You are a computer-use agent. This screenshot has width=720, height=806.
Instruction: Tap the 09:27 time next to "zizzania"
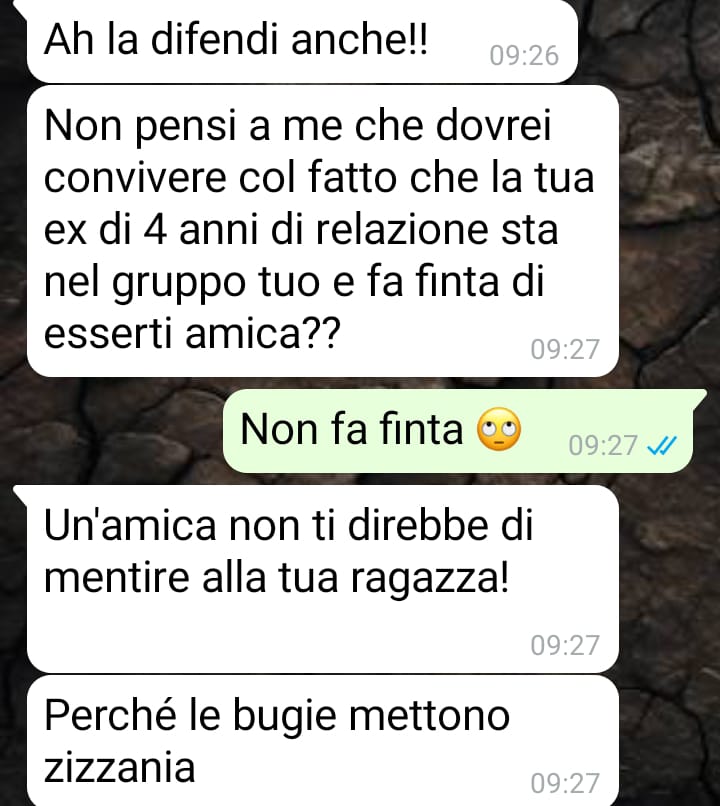(565, 783)
